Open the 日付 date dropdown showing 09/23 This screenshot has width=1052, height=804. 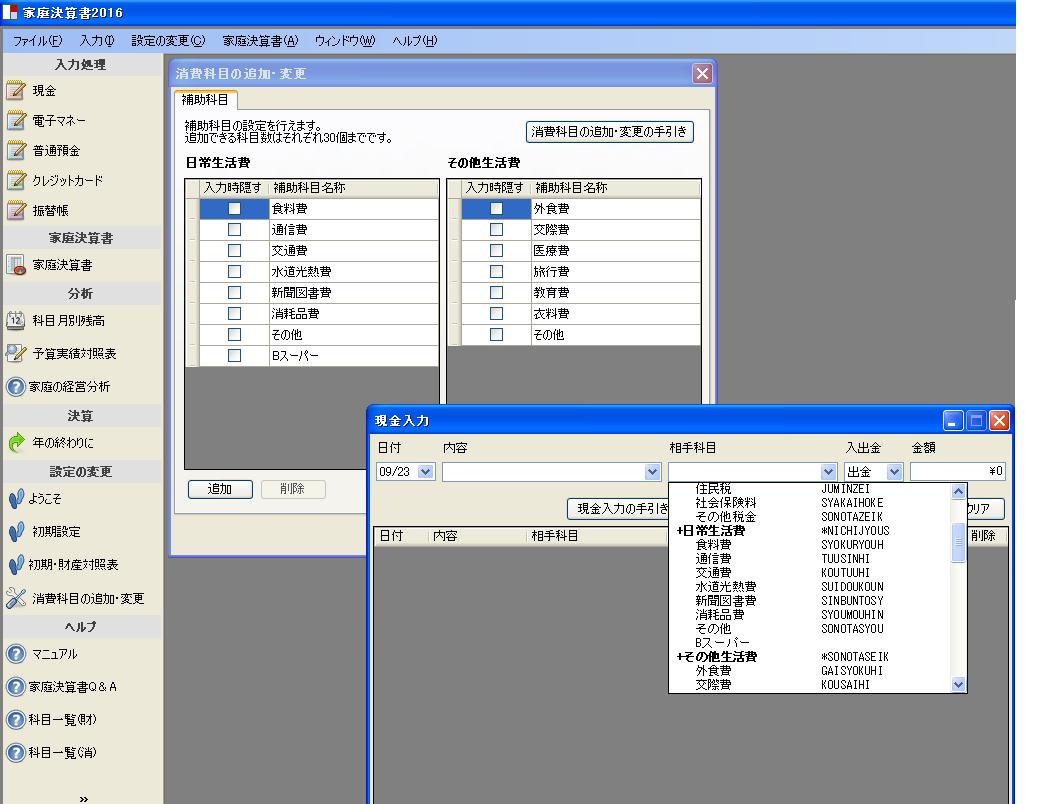coord(426,472)
